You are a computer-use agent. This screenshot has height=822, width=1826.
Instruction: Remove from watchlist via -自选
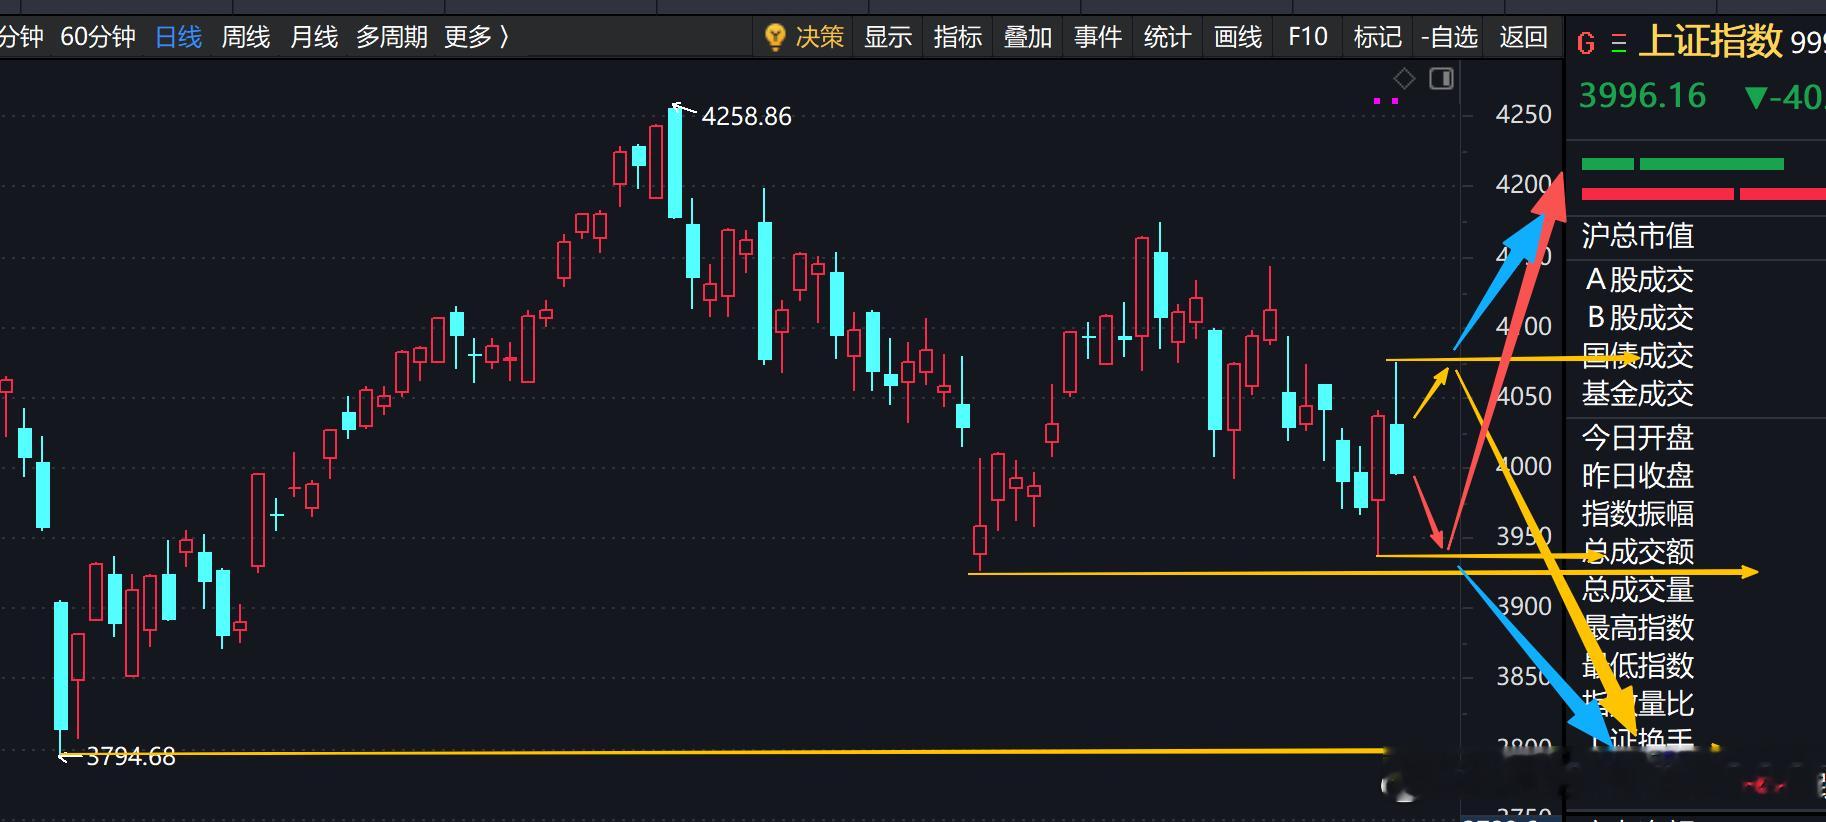(1450, 38)
